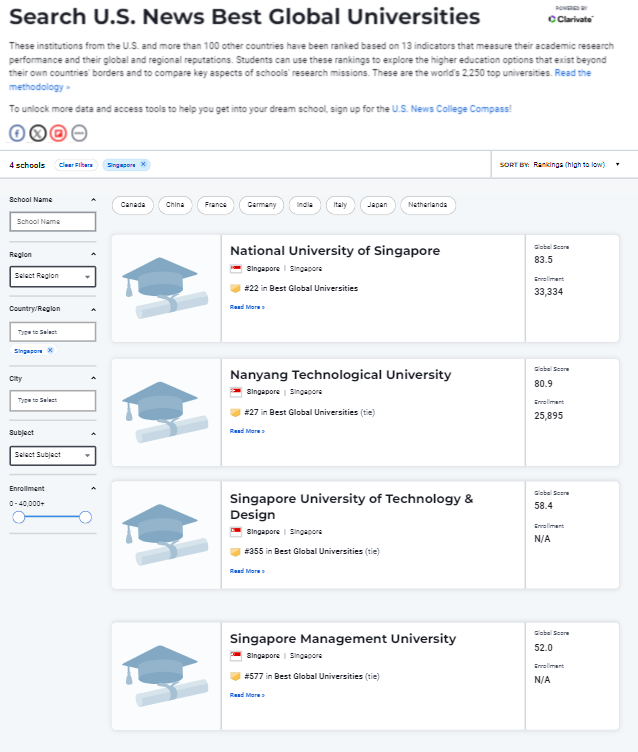This screenshot has width=638, height=752.
Task: Open the Read the methodology link
Action: (x=573, y=73)
